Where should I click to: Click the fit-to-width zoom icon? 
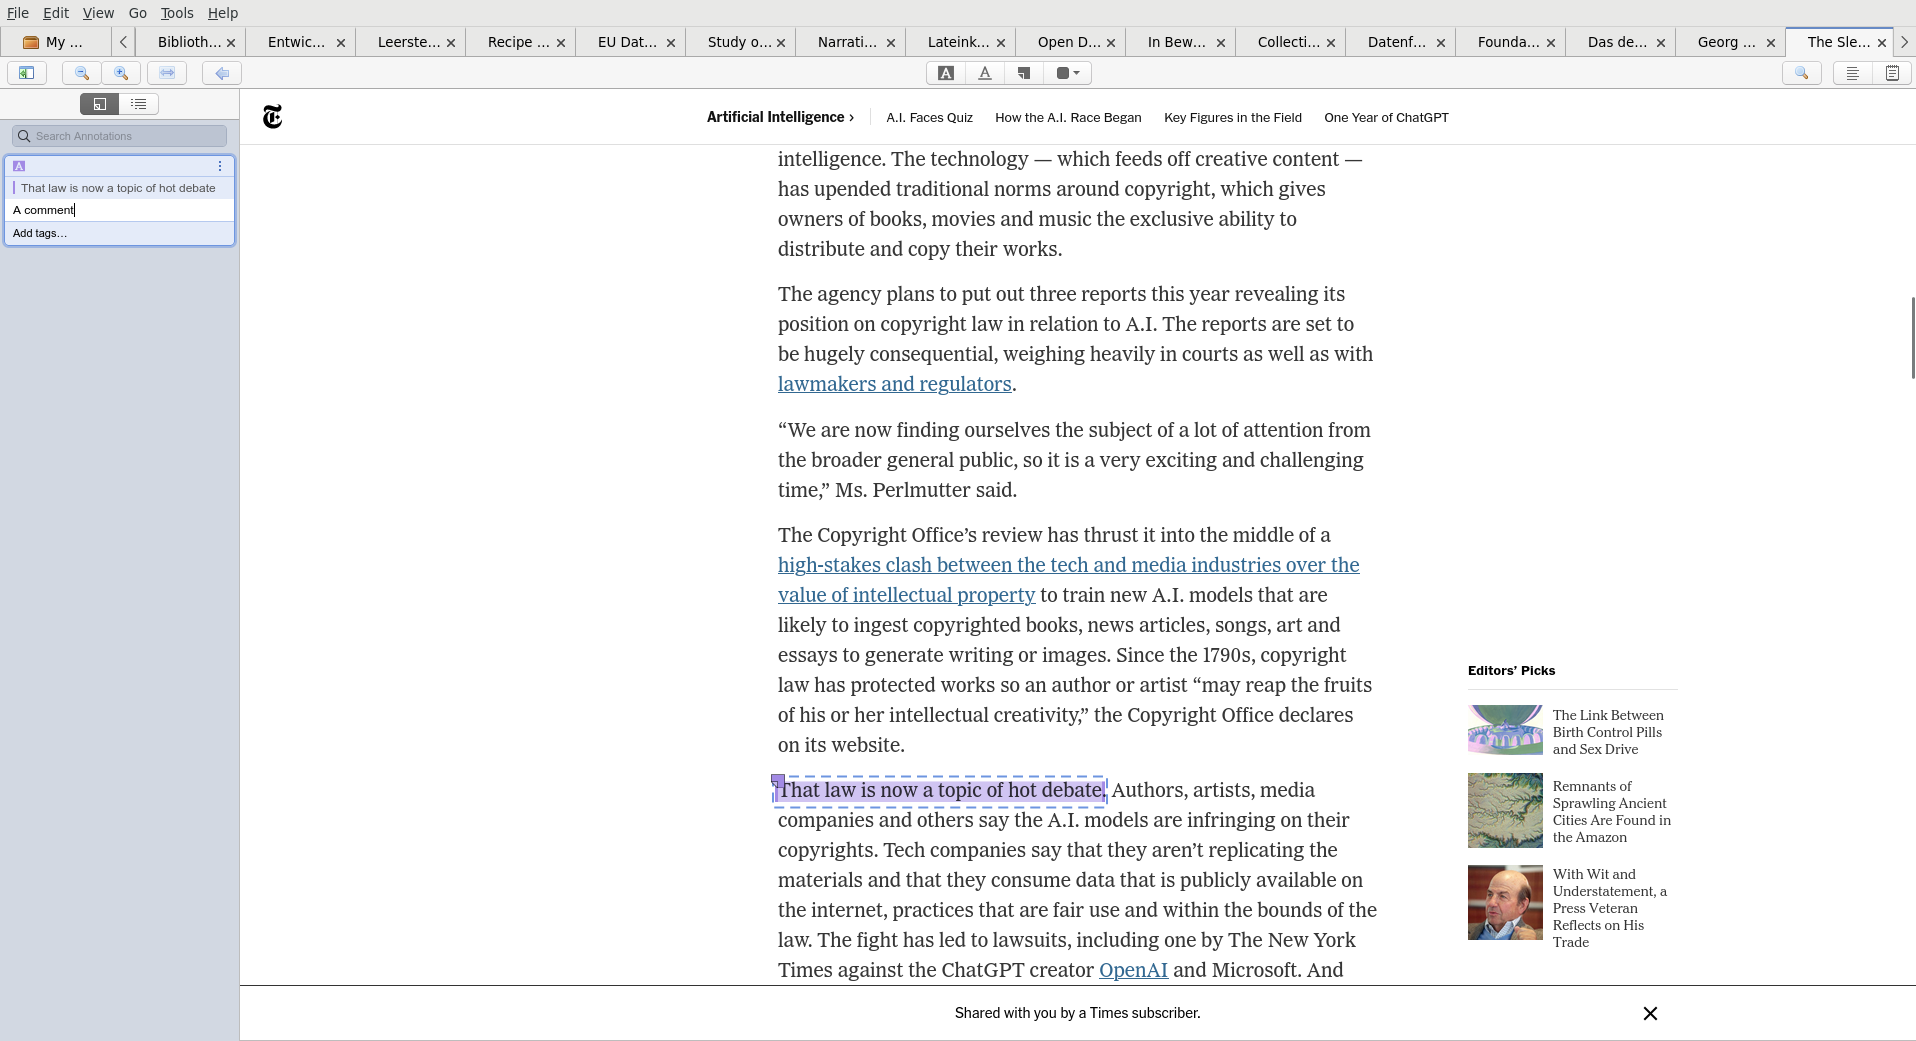coord(167,73)
